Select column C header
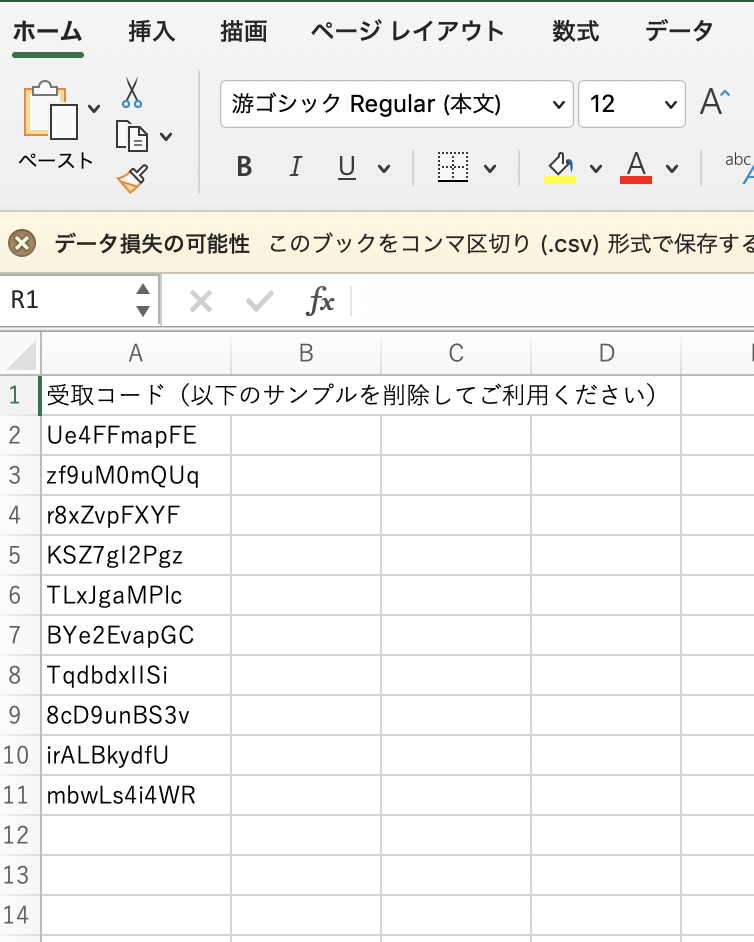The width and height of the screenshot is (754, 942). point(456,353)
